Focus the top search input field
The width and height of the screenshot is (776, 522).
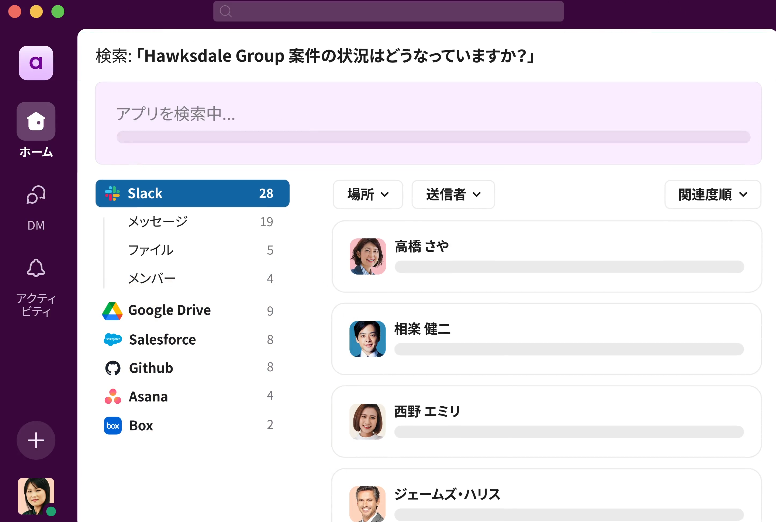click(388, 11)
